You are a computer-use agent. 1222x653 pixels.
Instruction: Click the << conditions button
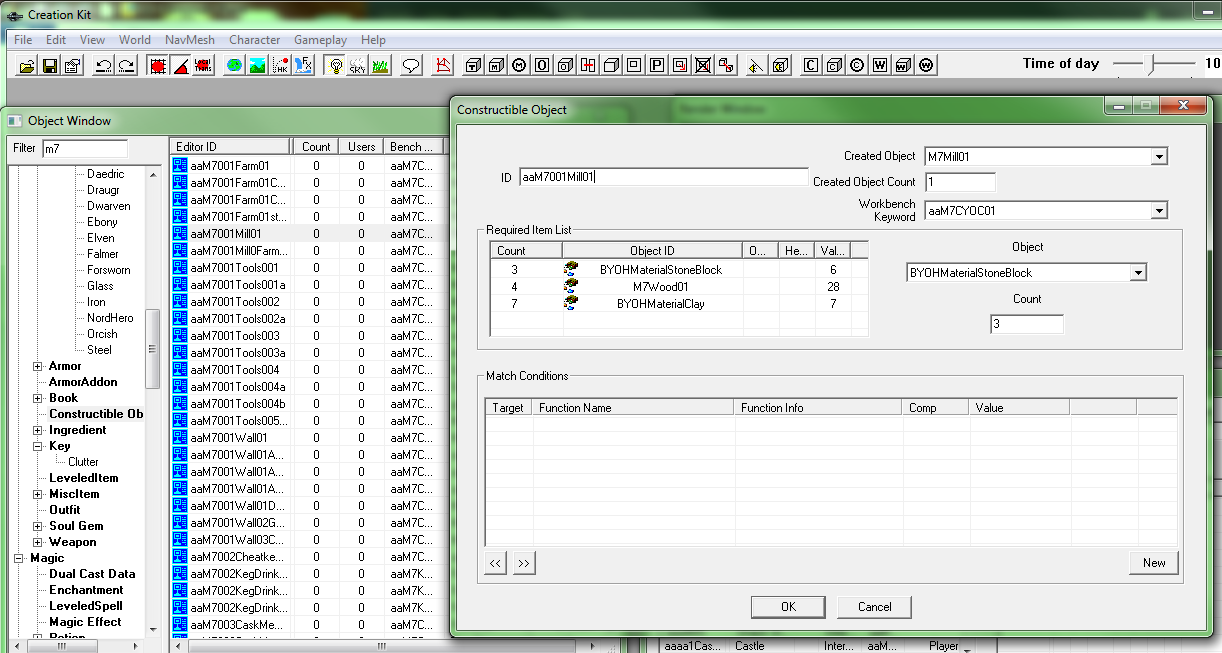[496, 563]
